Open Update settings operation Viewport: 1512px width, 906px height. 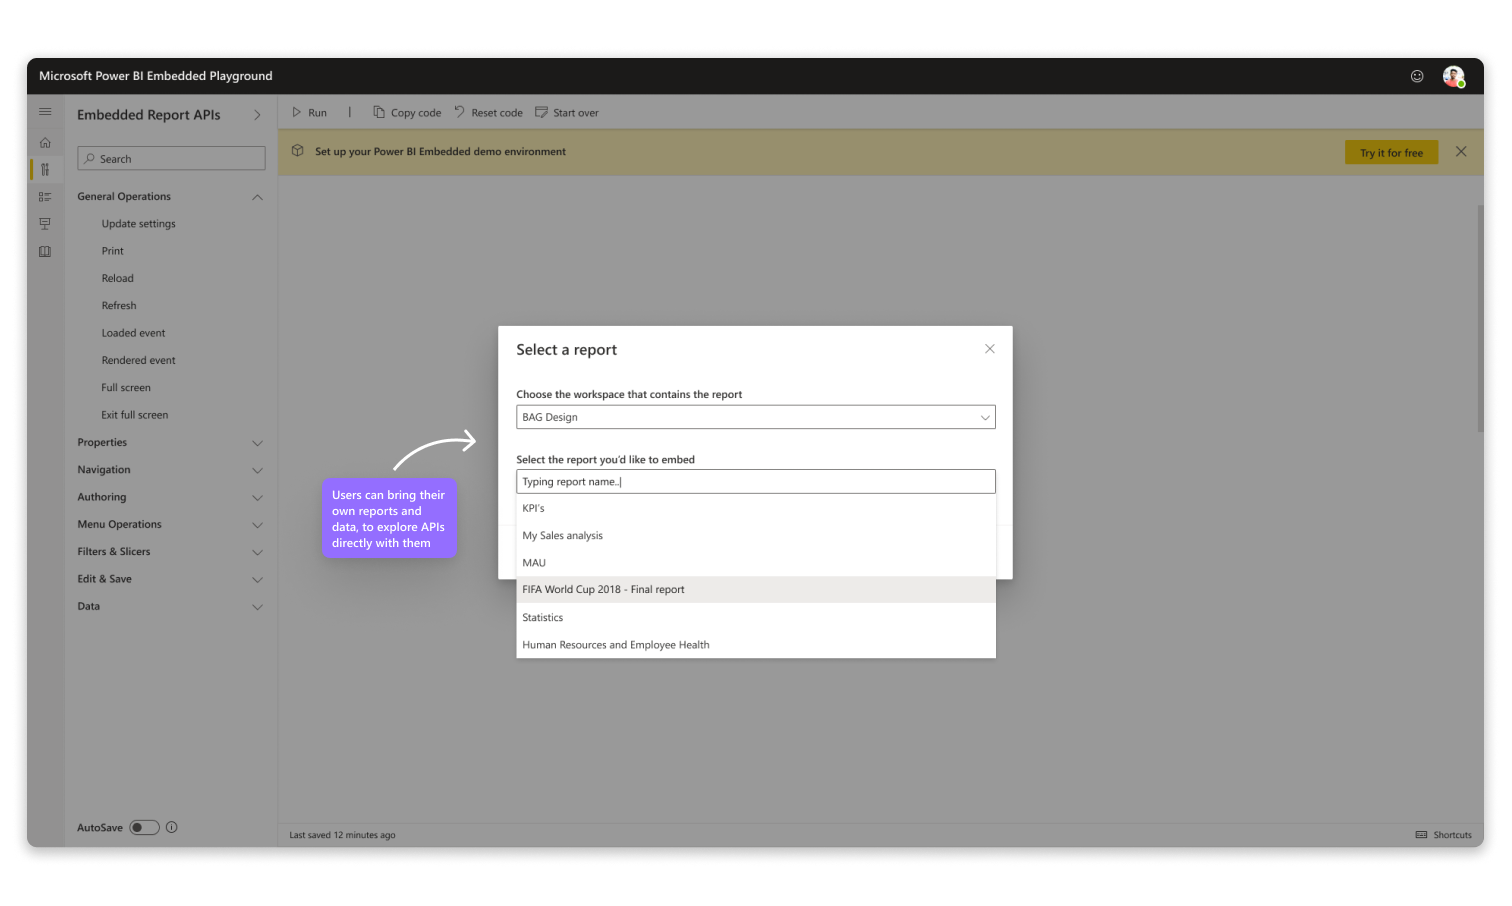138,224
